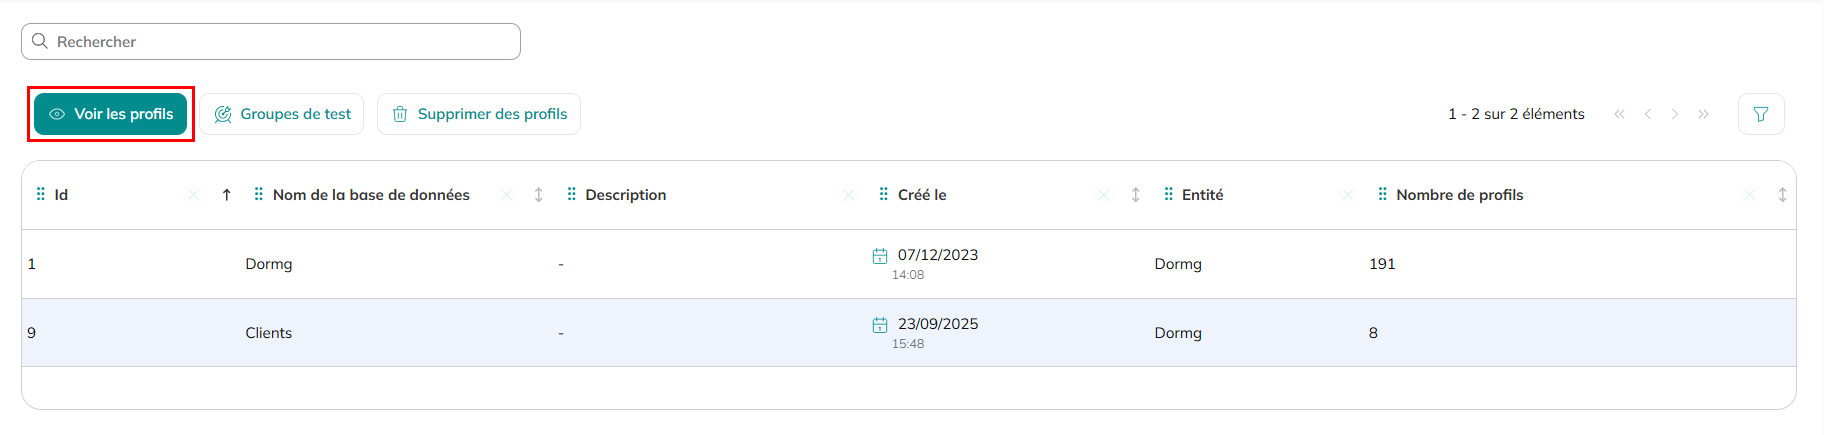
Task: Click Id cell with value 1
Action: tap(32, 264)
